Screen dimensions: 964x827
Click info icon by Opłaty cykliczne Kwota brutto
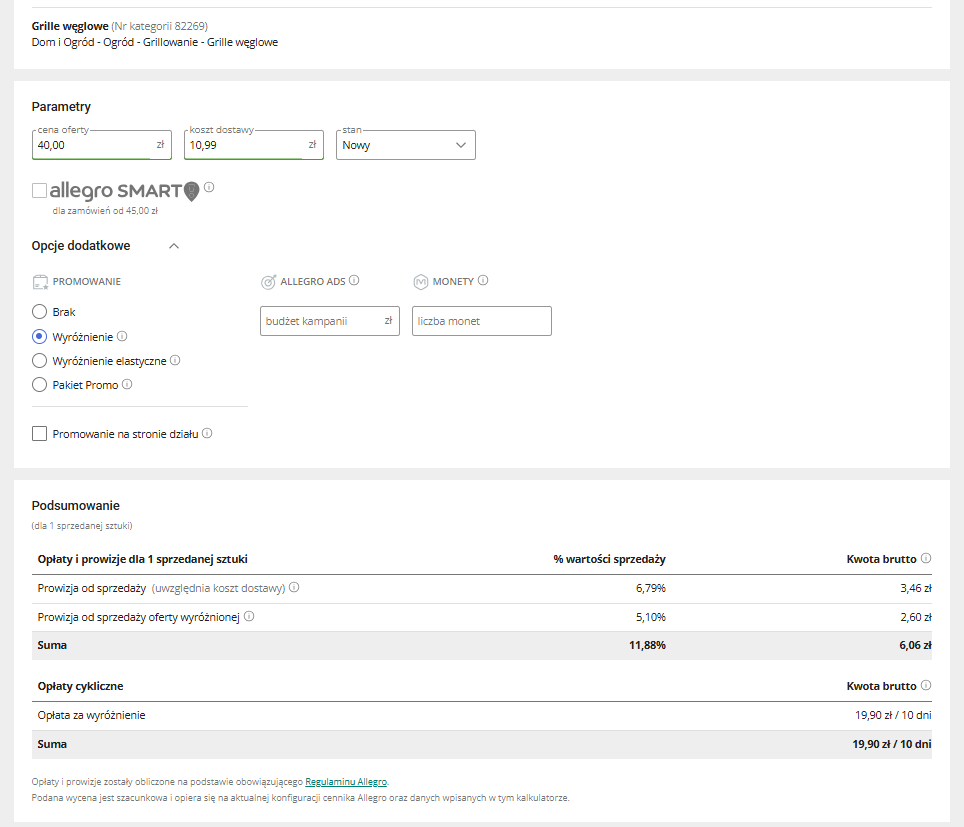coord(926,685)
